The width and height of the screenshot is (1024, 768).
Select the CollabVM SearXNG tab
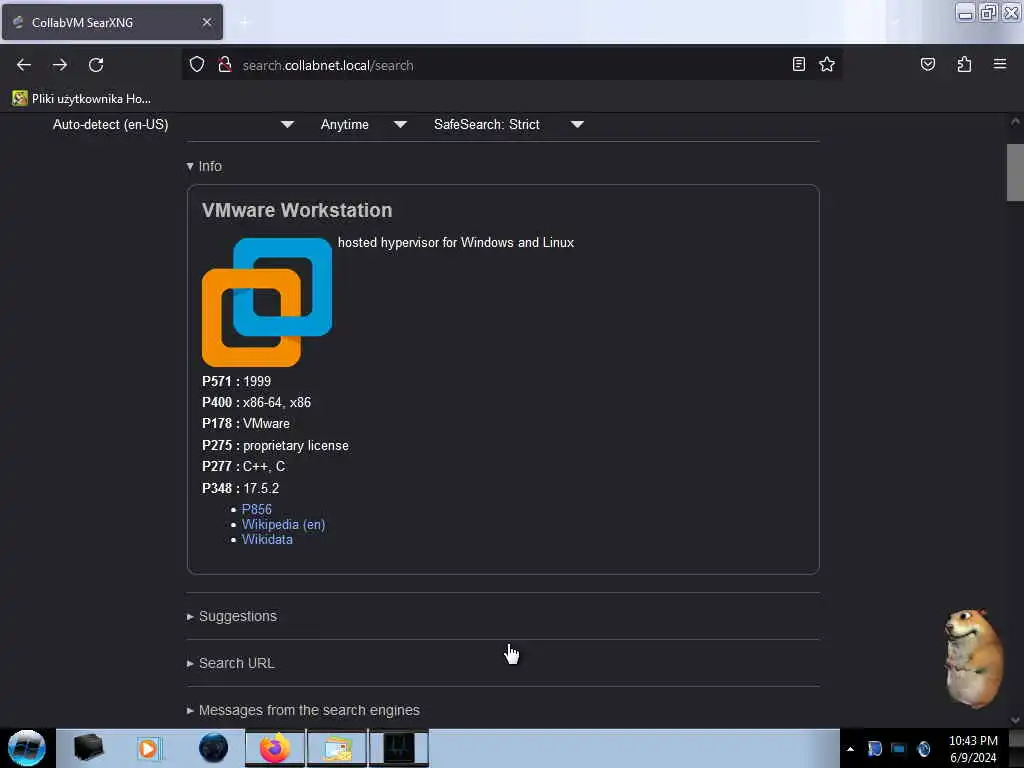(x=112, y=22)
